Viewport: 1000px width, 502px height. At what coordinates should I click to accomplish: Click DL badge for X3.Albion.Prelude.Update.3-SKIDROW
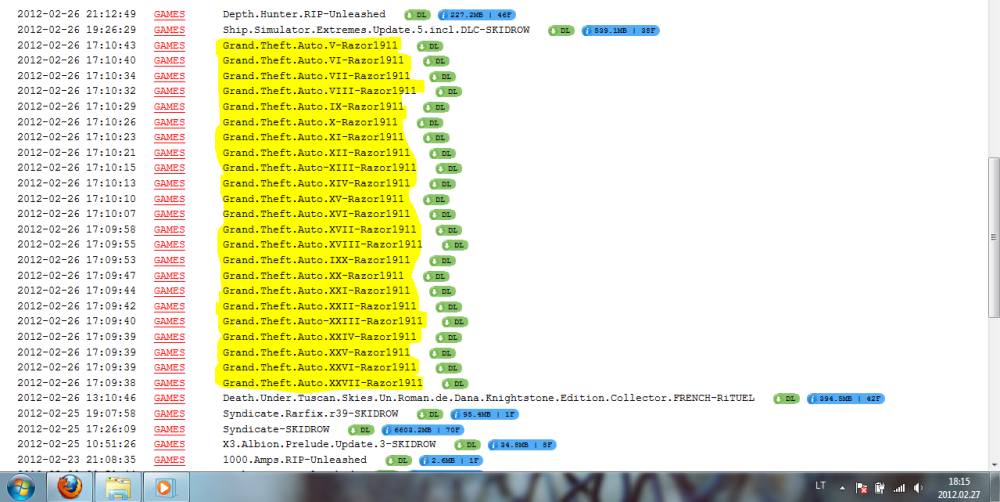[467, 445]
